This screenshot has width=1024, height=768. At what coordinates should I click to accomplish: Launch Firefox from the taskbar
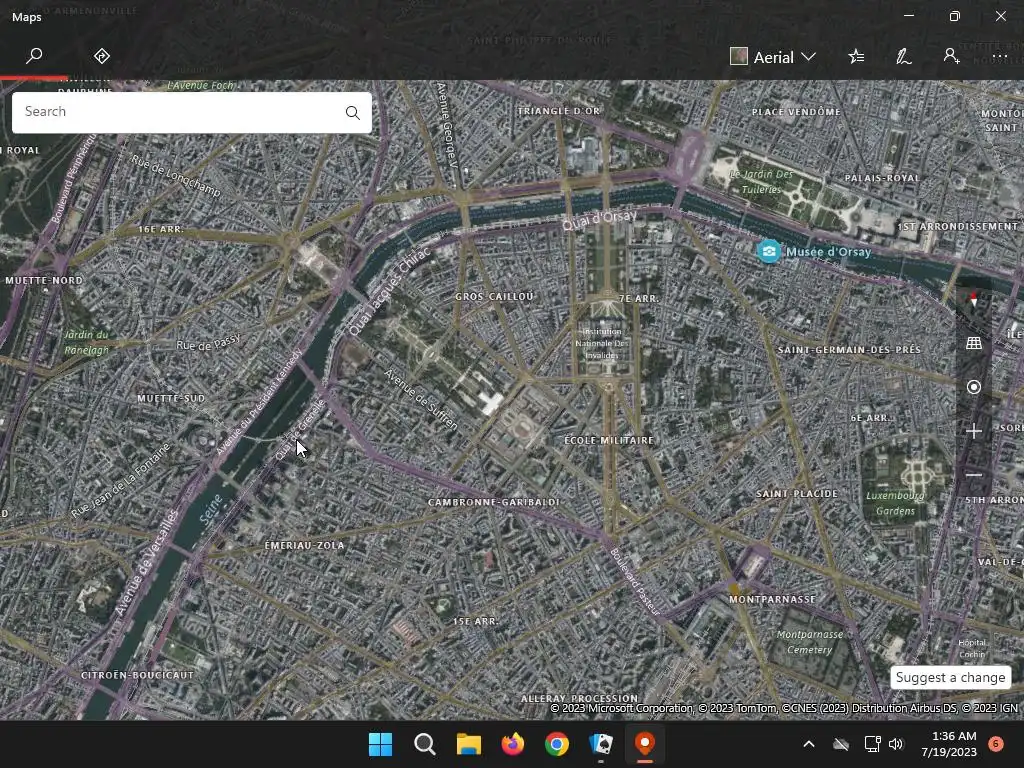tap(513, 744)
